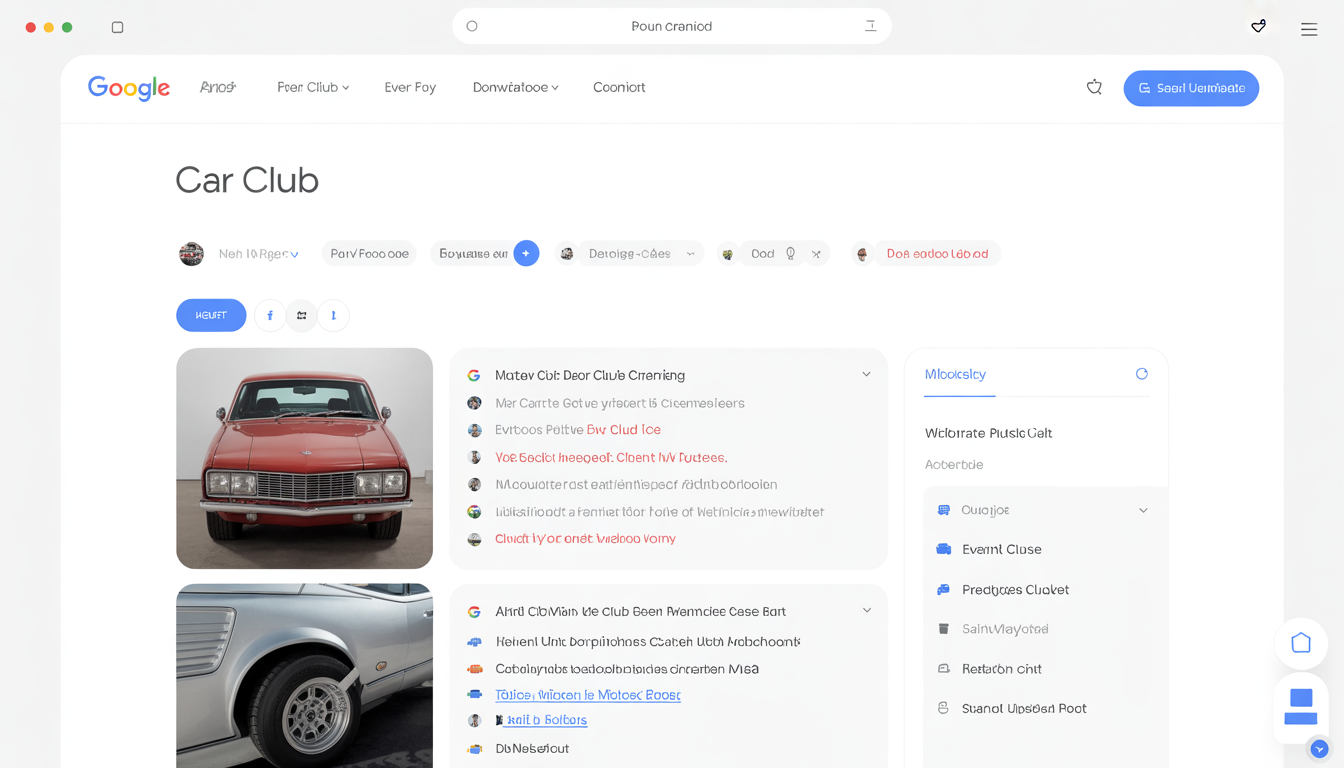Click the red car thumbnail image
The image size is (1344, 768).
304,458
